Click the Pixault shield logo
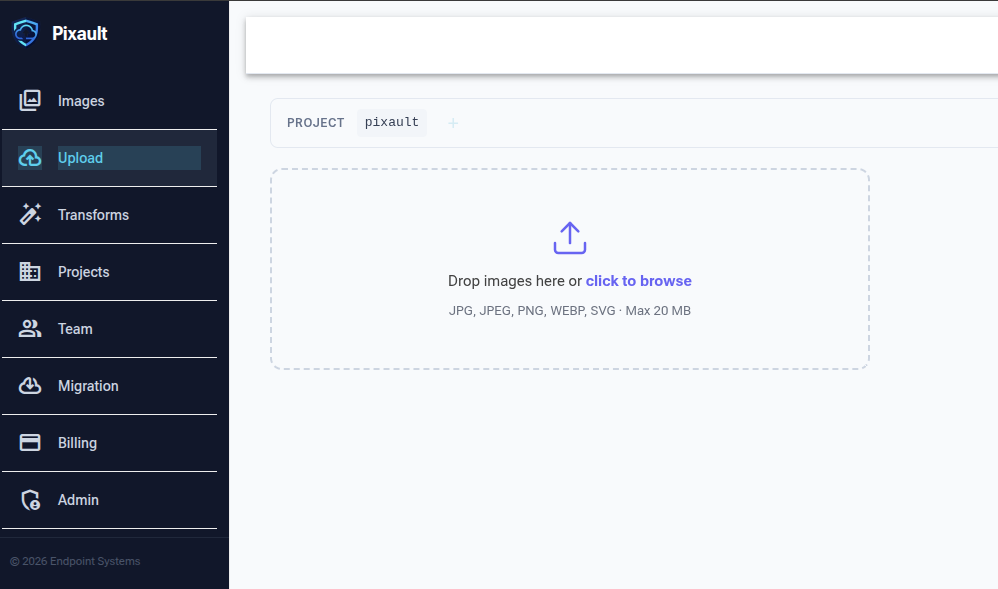 pos(26,33)
